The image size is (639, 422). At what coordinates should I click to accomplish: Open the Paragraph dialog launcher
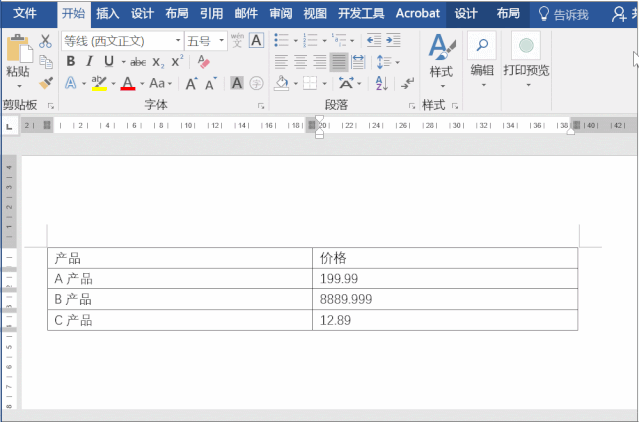coord(412,106)
